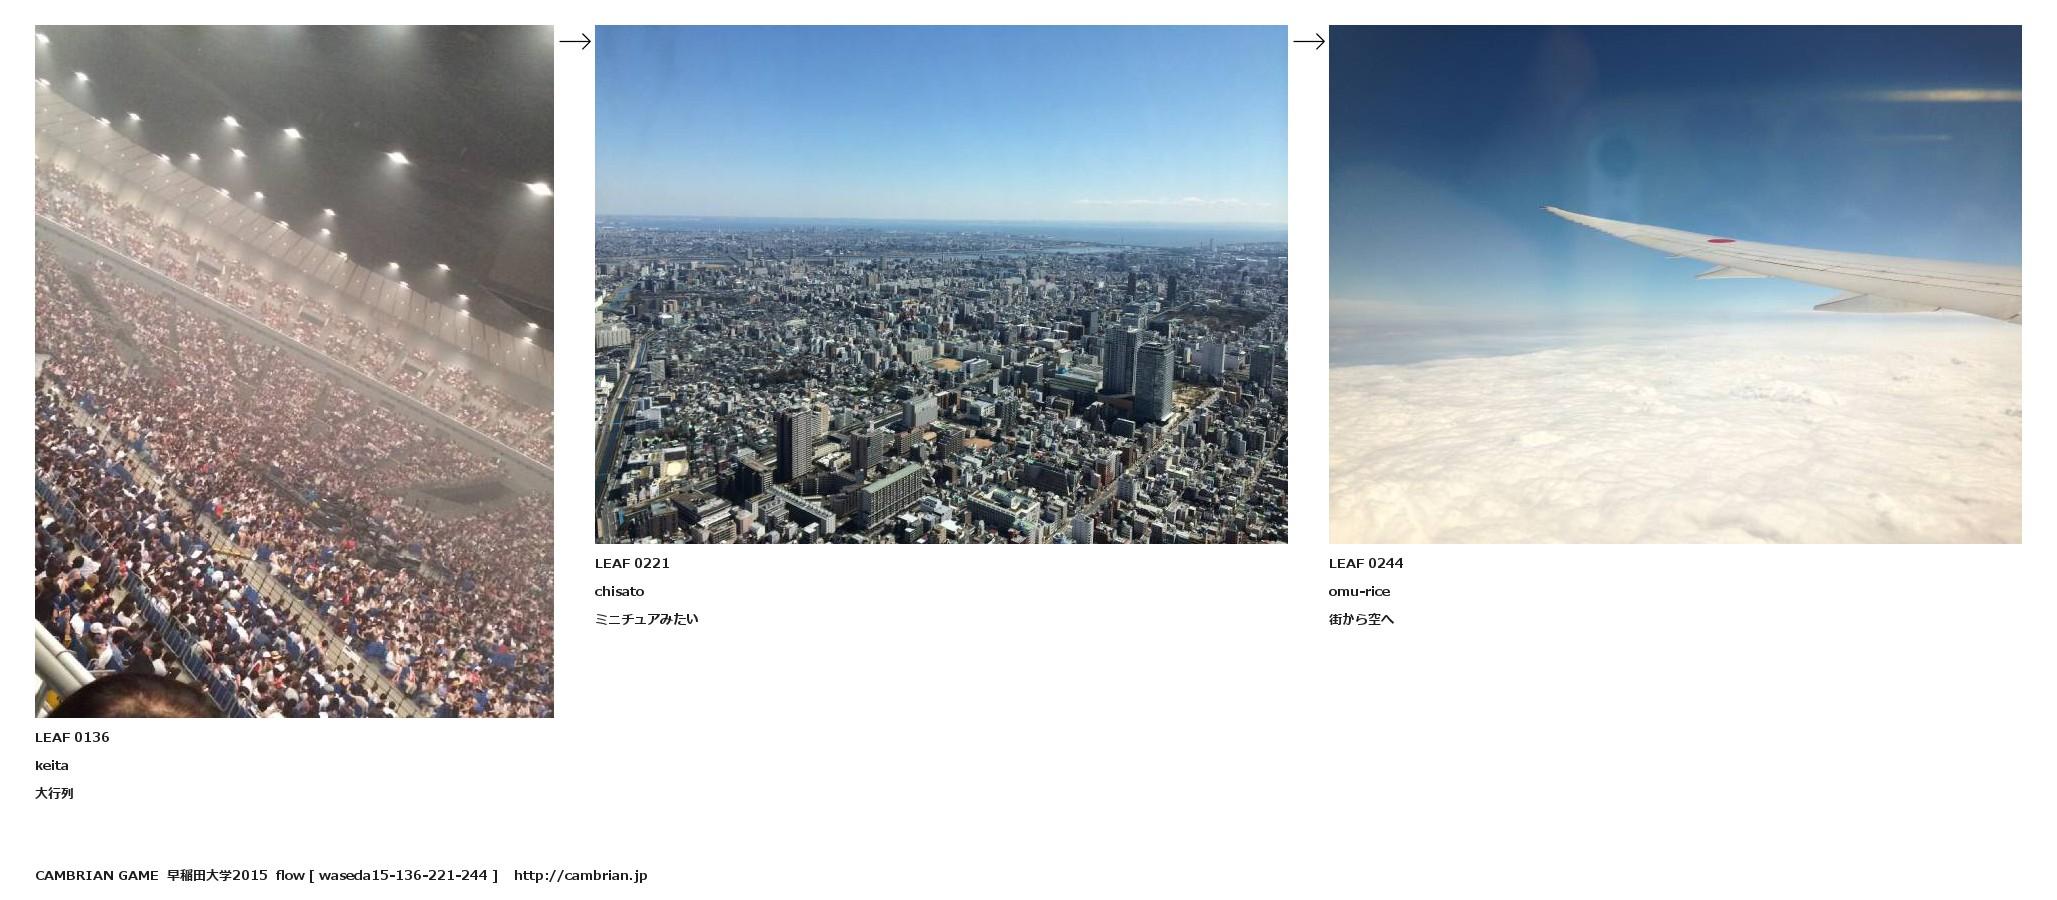Screen dimensions: 2057x900
Task: Open the http://cambrian.jp link
Action: click(x=580, y=875)
